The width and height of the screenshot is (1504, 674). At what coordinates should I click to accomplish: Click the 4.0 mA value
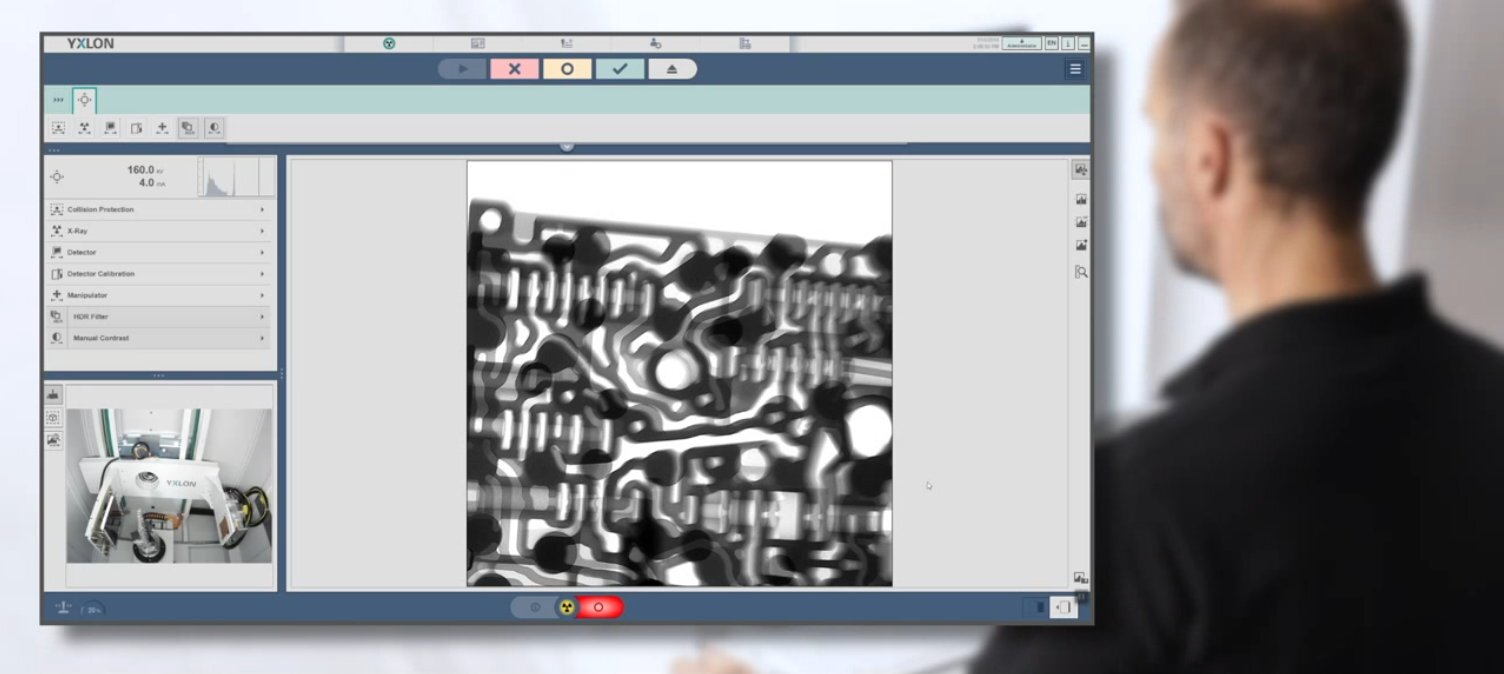[x=148, y=183]
